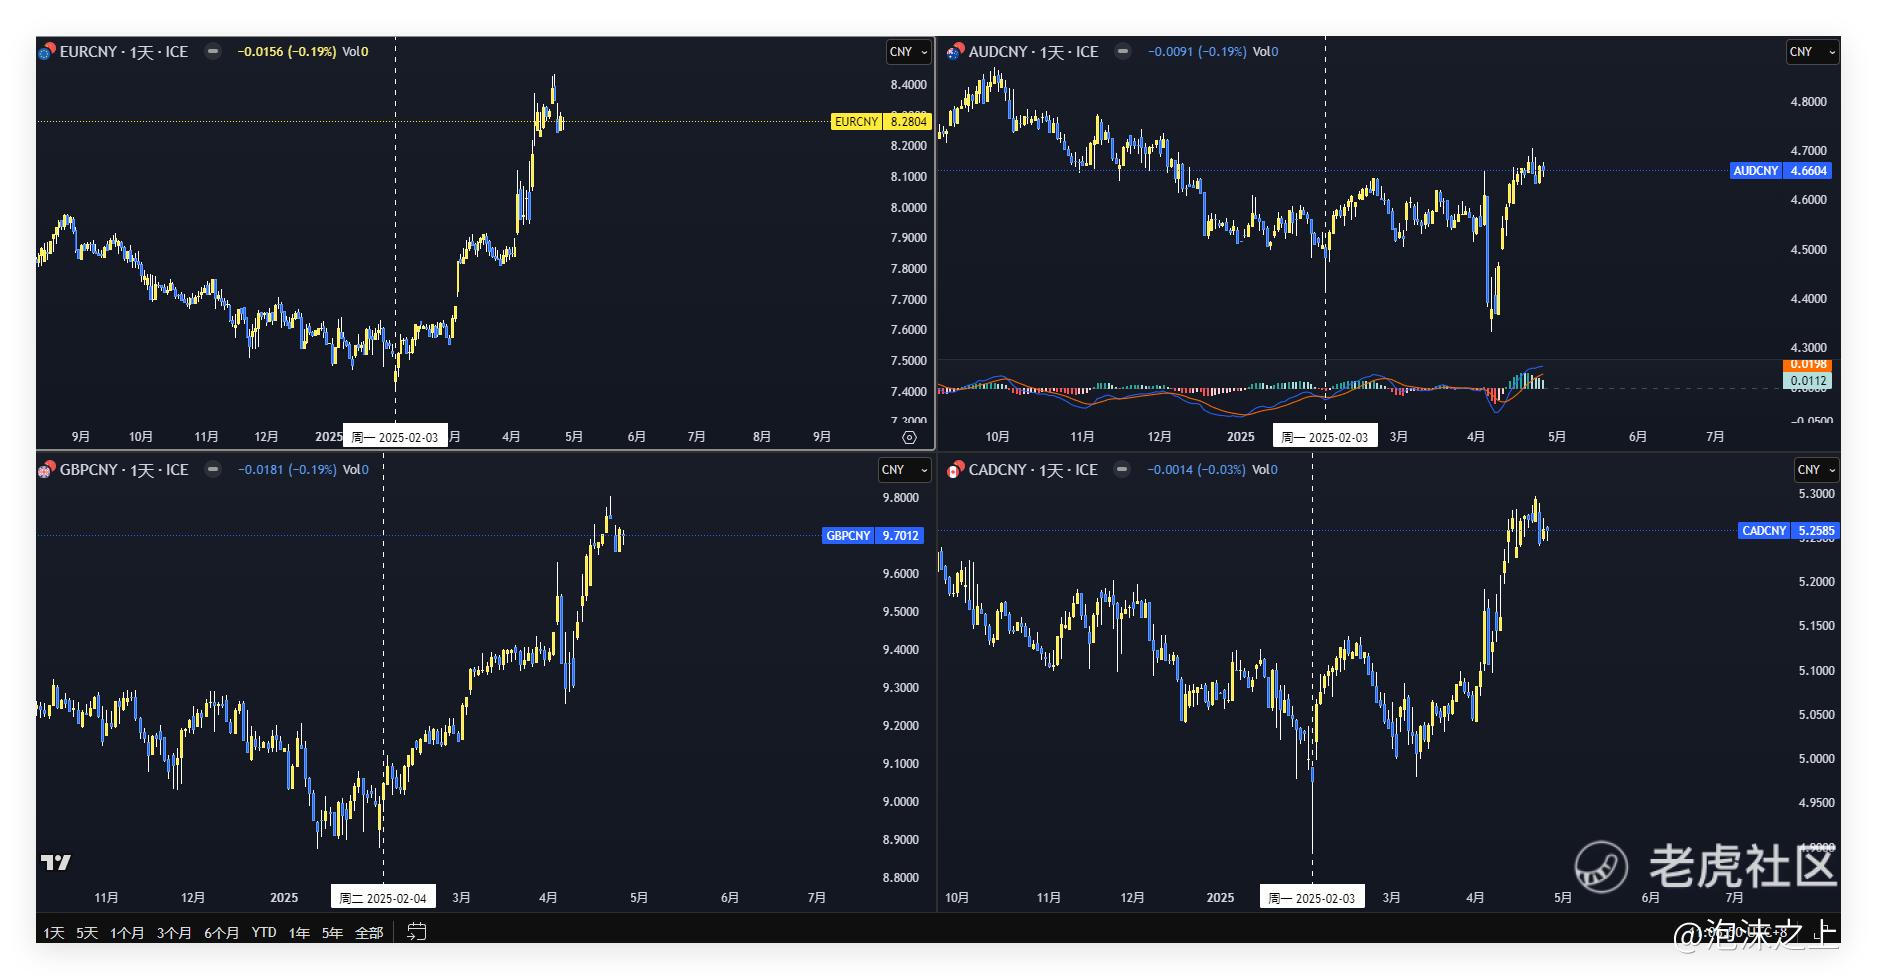Click the TradingView logo in GBPCNY chart
1877x979 pixels.
click(56, 862)
